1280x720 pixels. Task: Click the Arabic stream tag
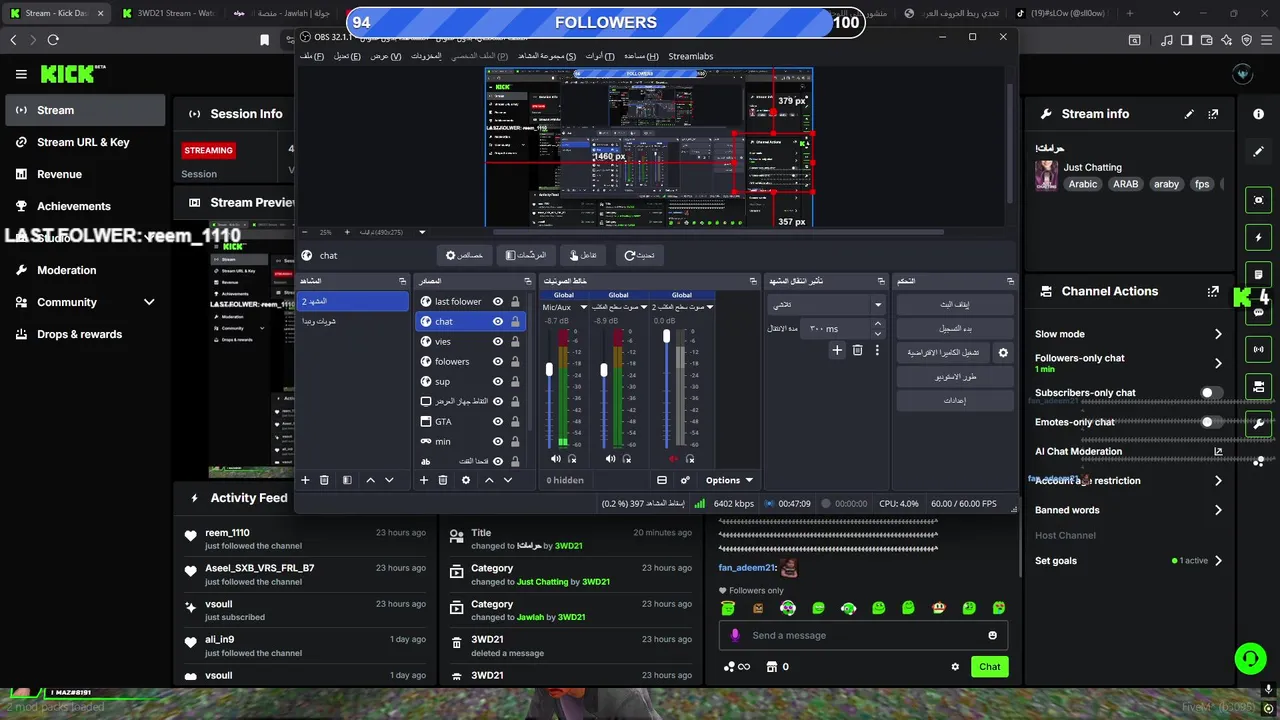(x=1083, y=184)
